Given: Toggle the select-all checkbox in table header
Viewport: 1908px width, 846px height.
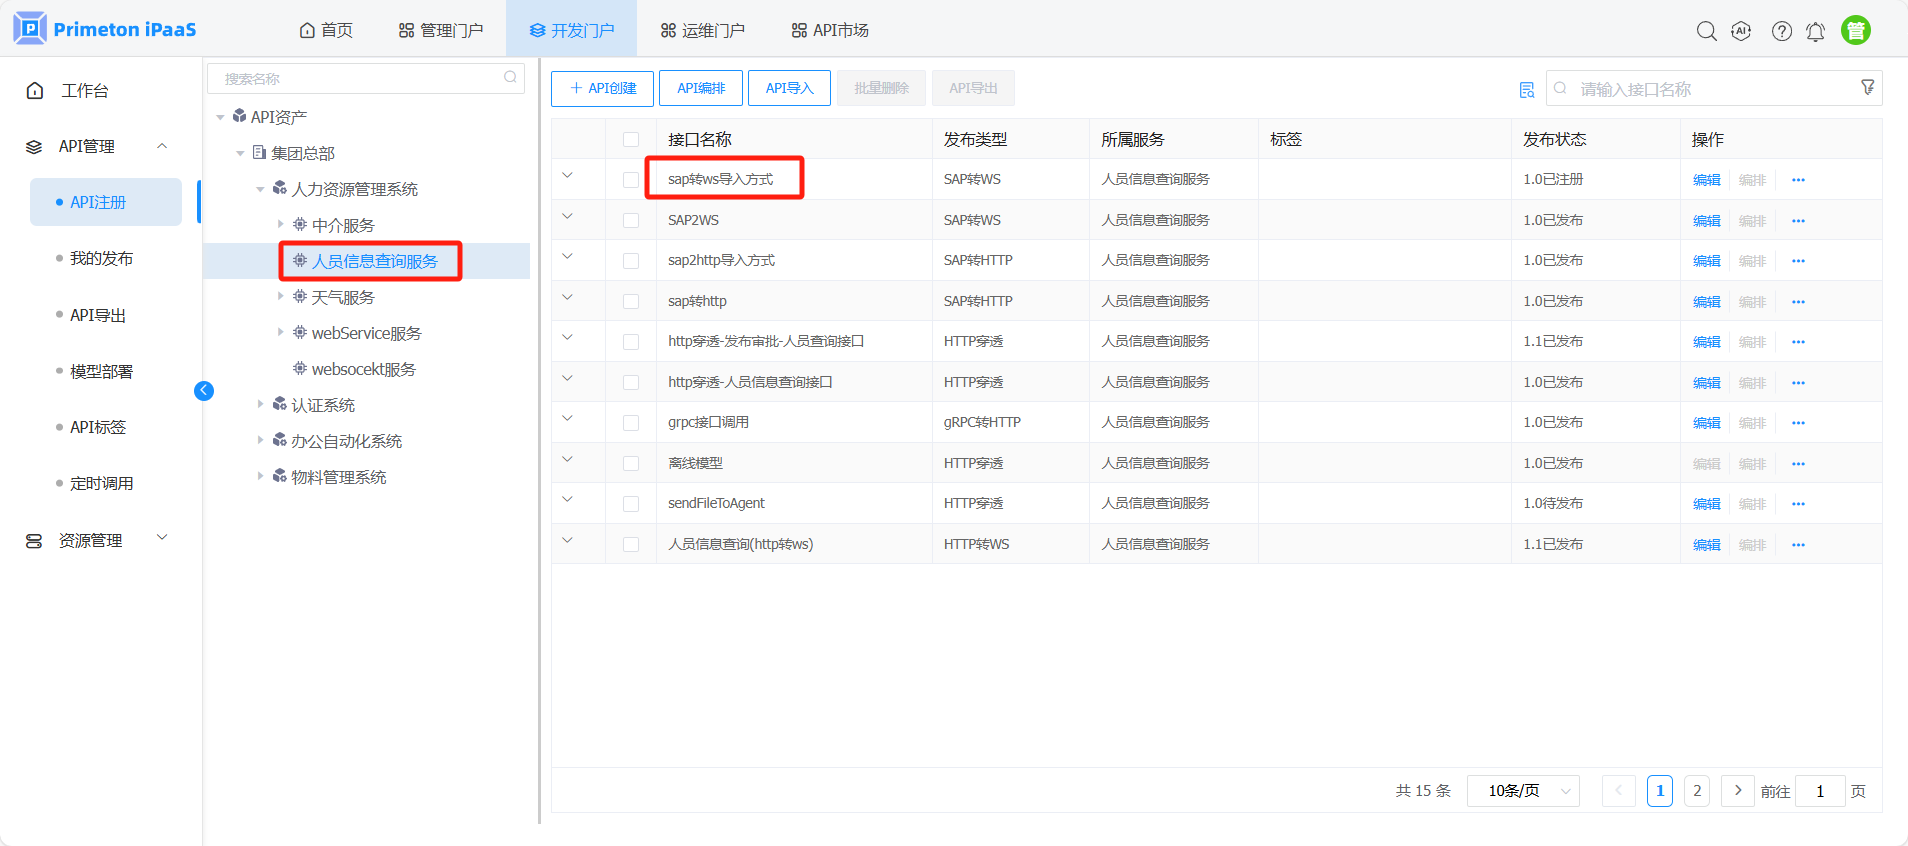Looking at the screenshot, I should point(631,140).
